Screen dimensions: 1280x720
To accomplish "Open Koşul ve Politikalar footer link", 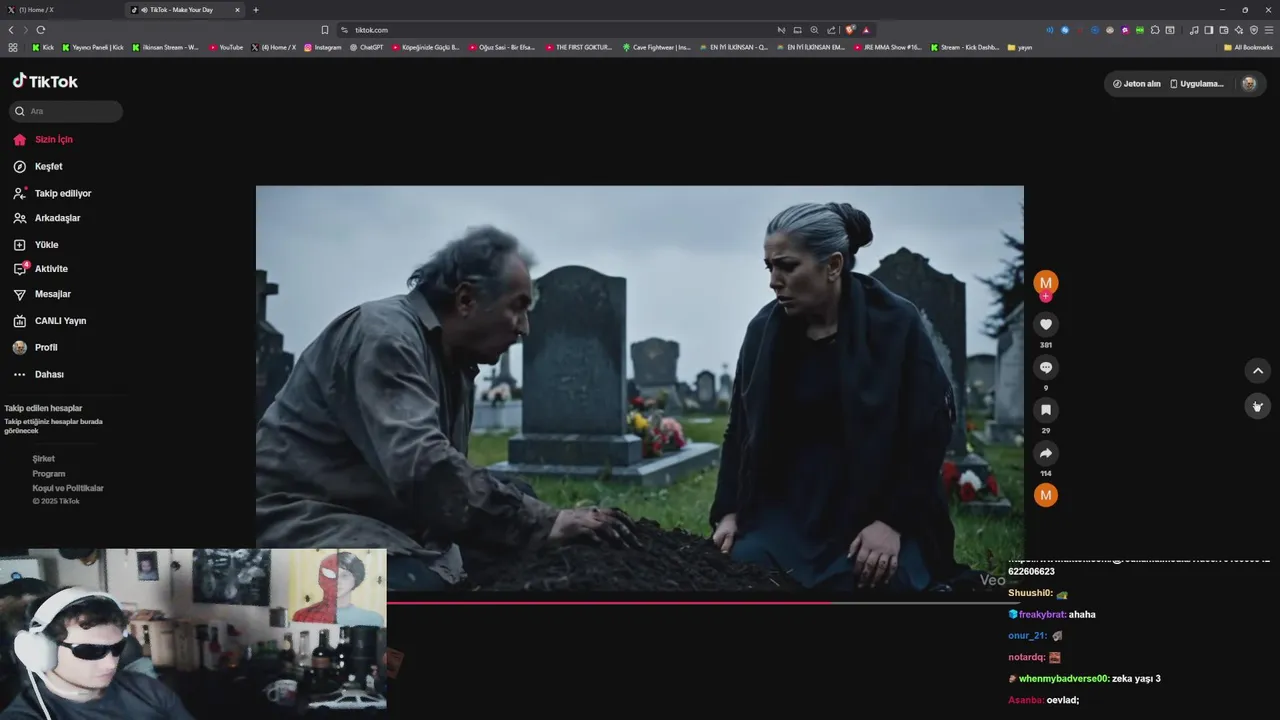I will click(68, 488).
